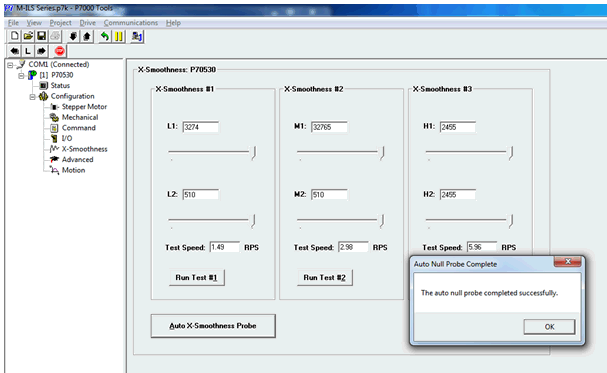Select Stepper Motor in the tree

point(84,107)
